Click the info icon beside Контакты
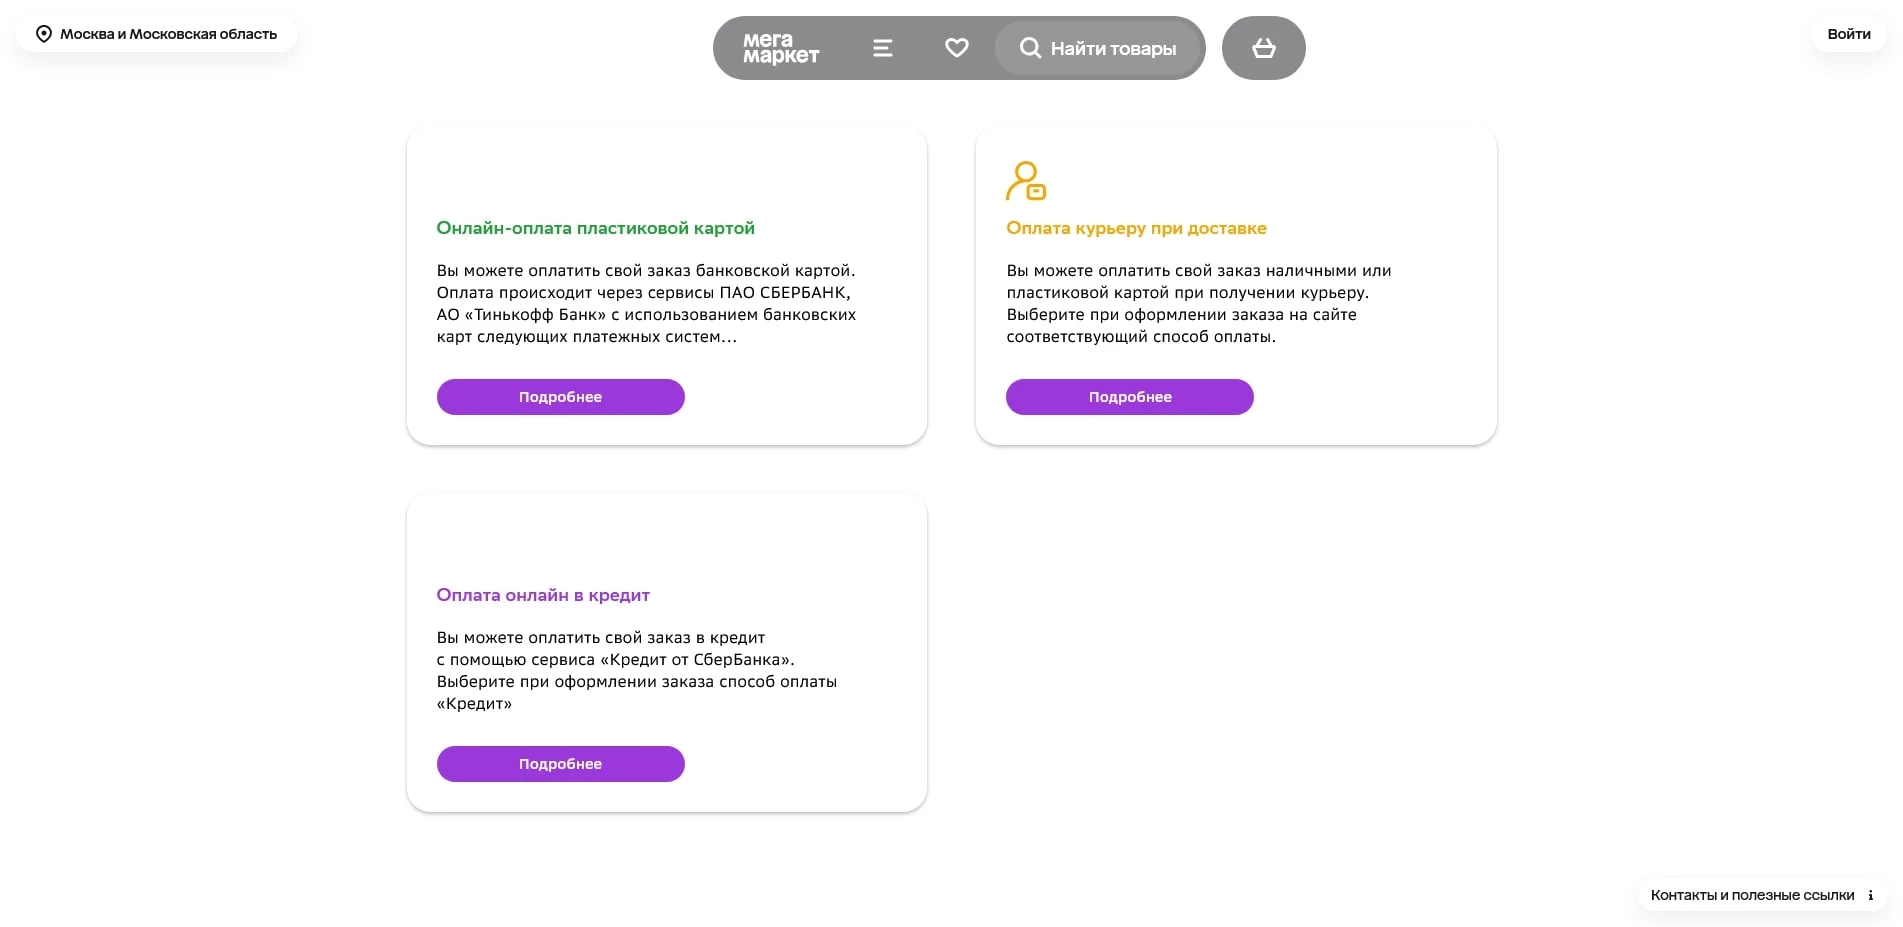 1870,895
